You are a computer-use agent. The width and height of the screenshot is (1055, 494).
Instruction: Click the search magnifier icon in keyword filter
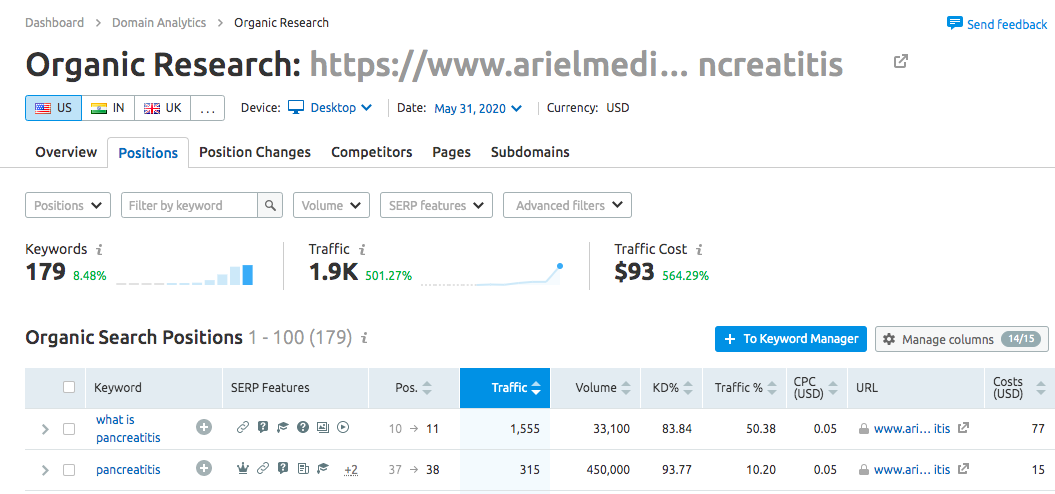pyautogui.click(x=270, y=206)
